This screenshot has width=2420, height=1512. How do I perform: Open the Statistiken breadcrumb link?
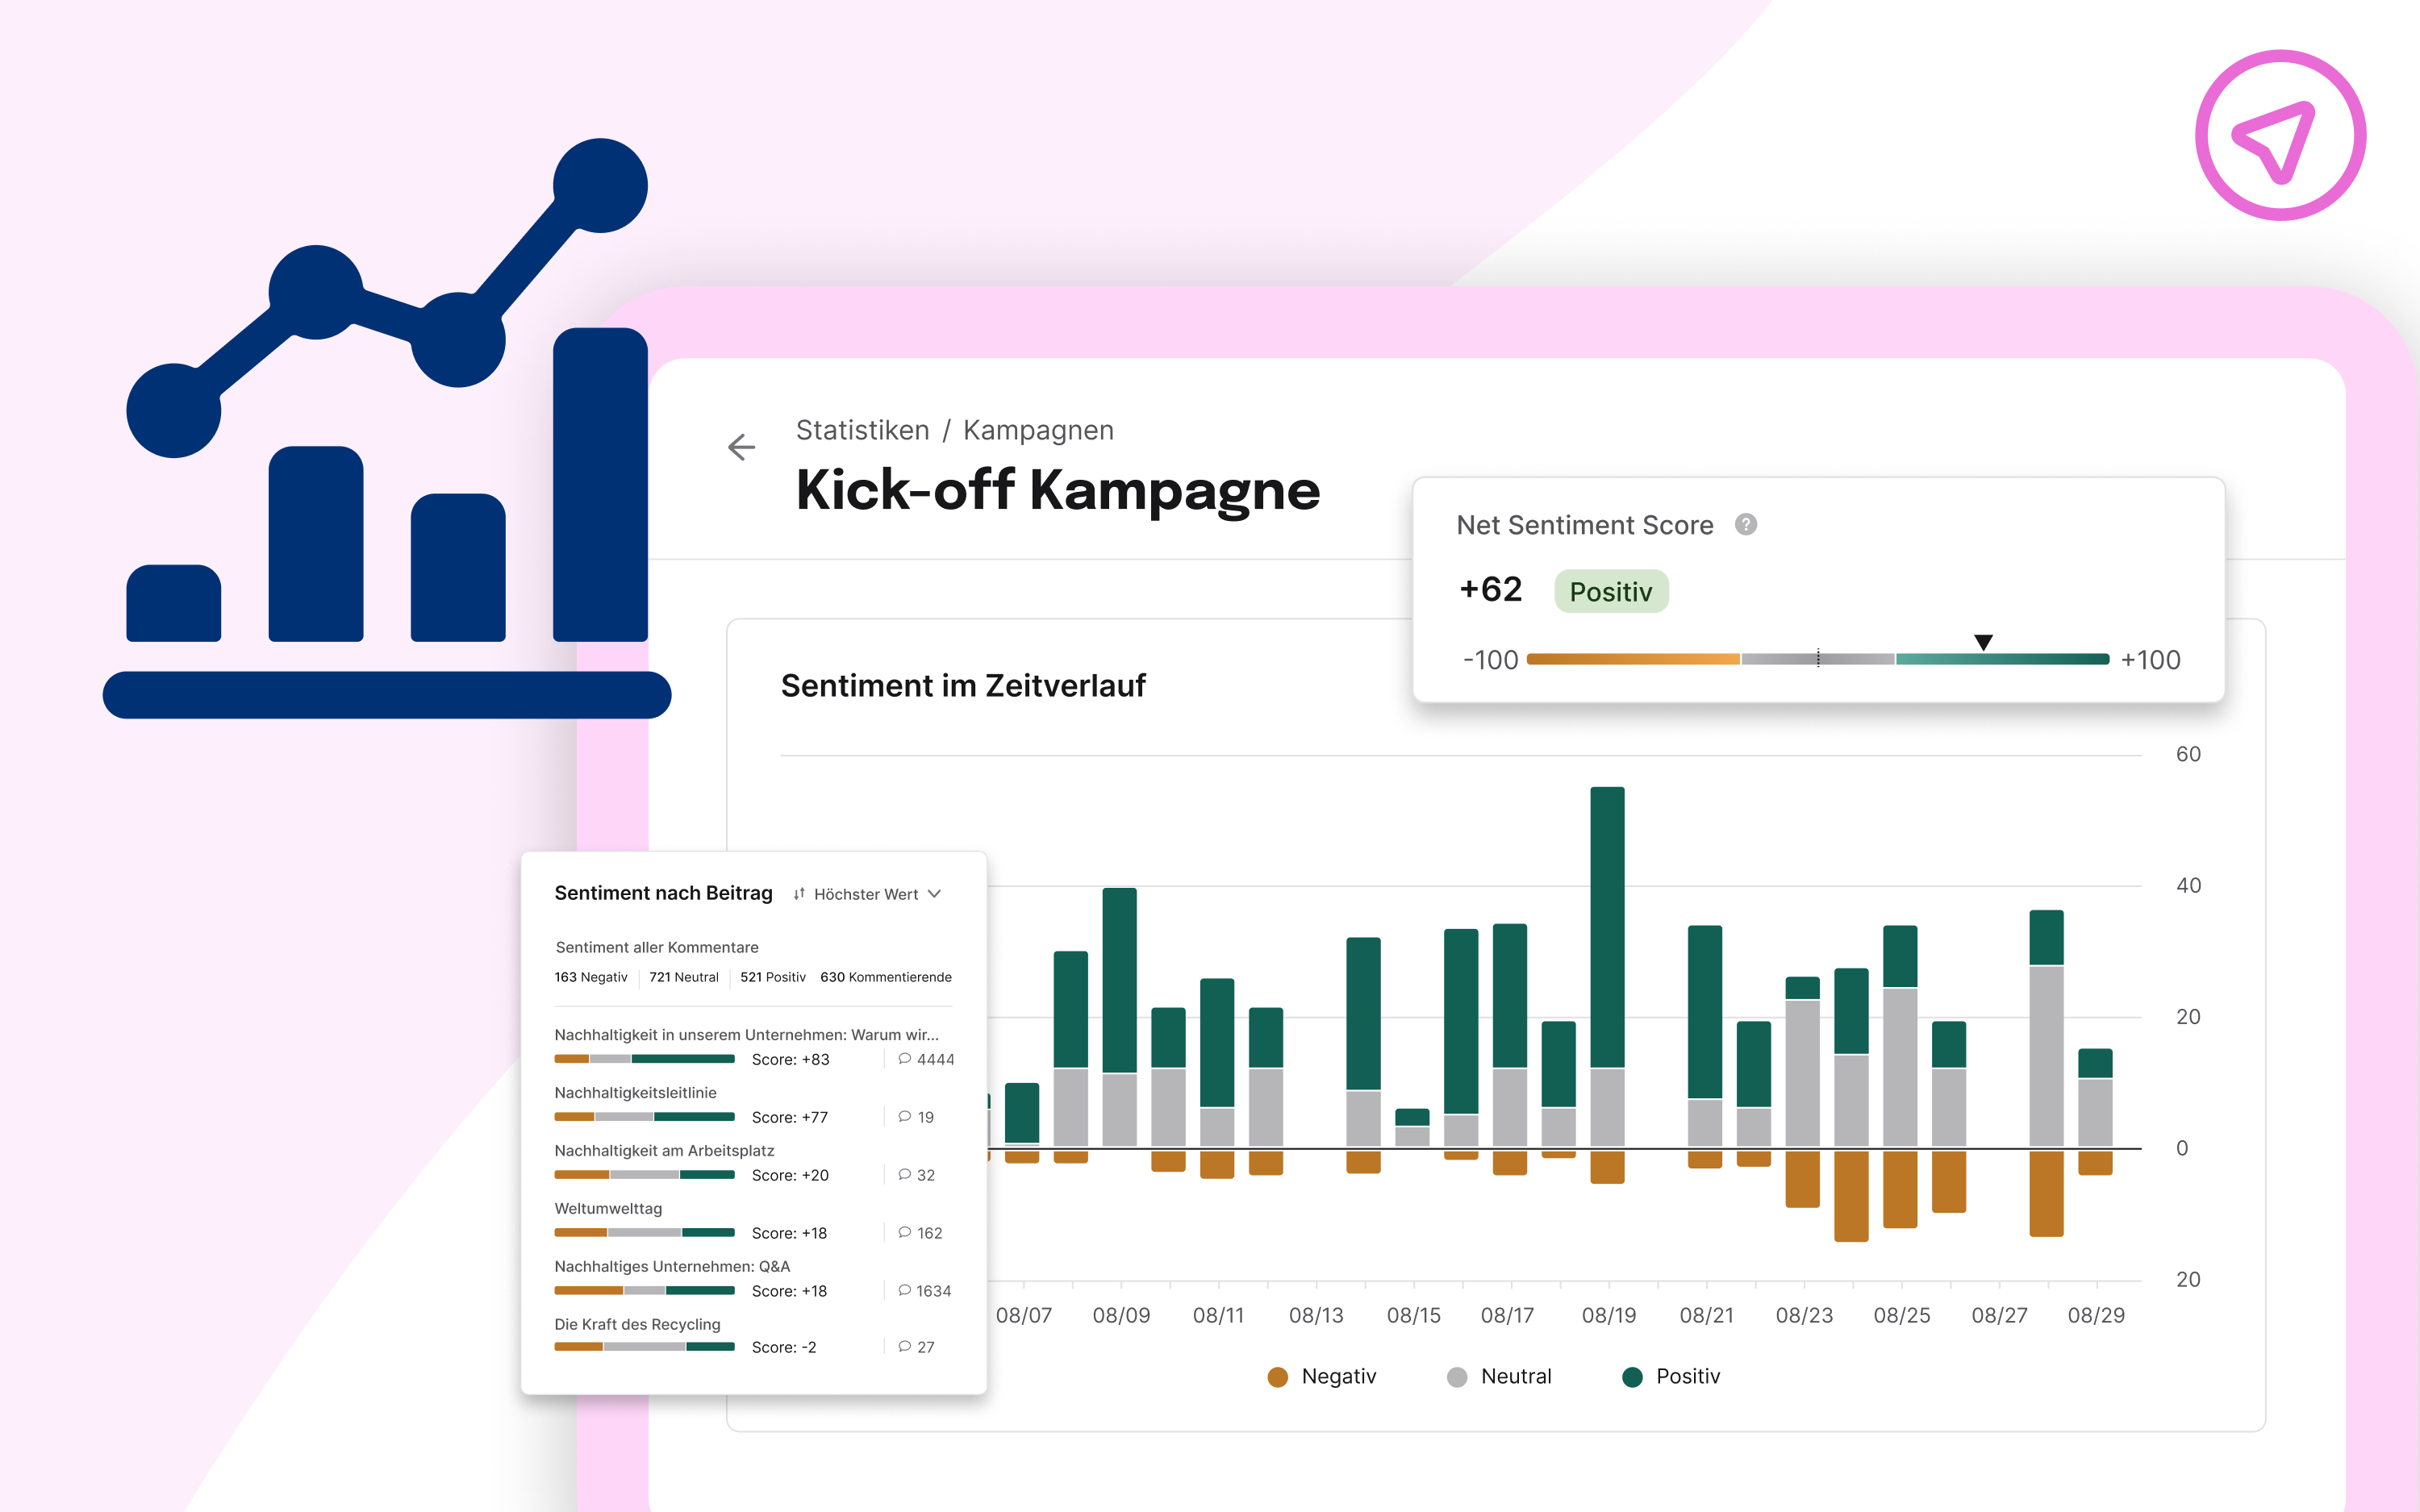click(x=862, y=430)
